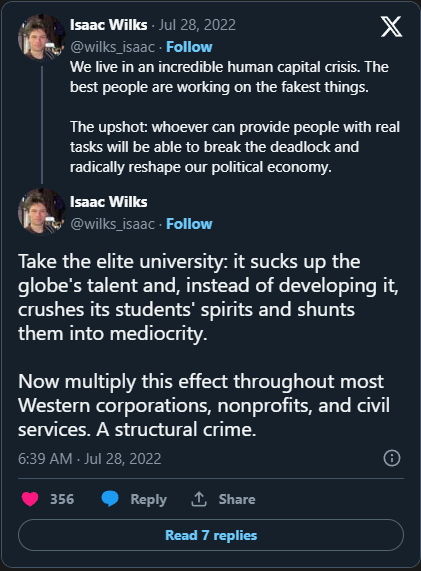This screenshot has width=421, height=571.
Task: Open the tweet info circle icon
Action: tap(392, 458)
